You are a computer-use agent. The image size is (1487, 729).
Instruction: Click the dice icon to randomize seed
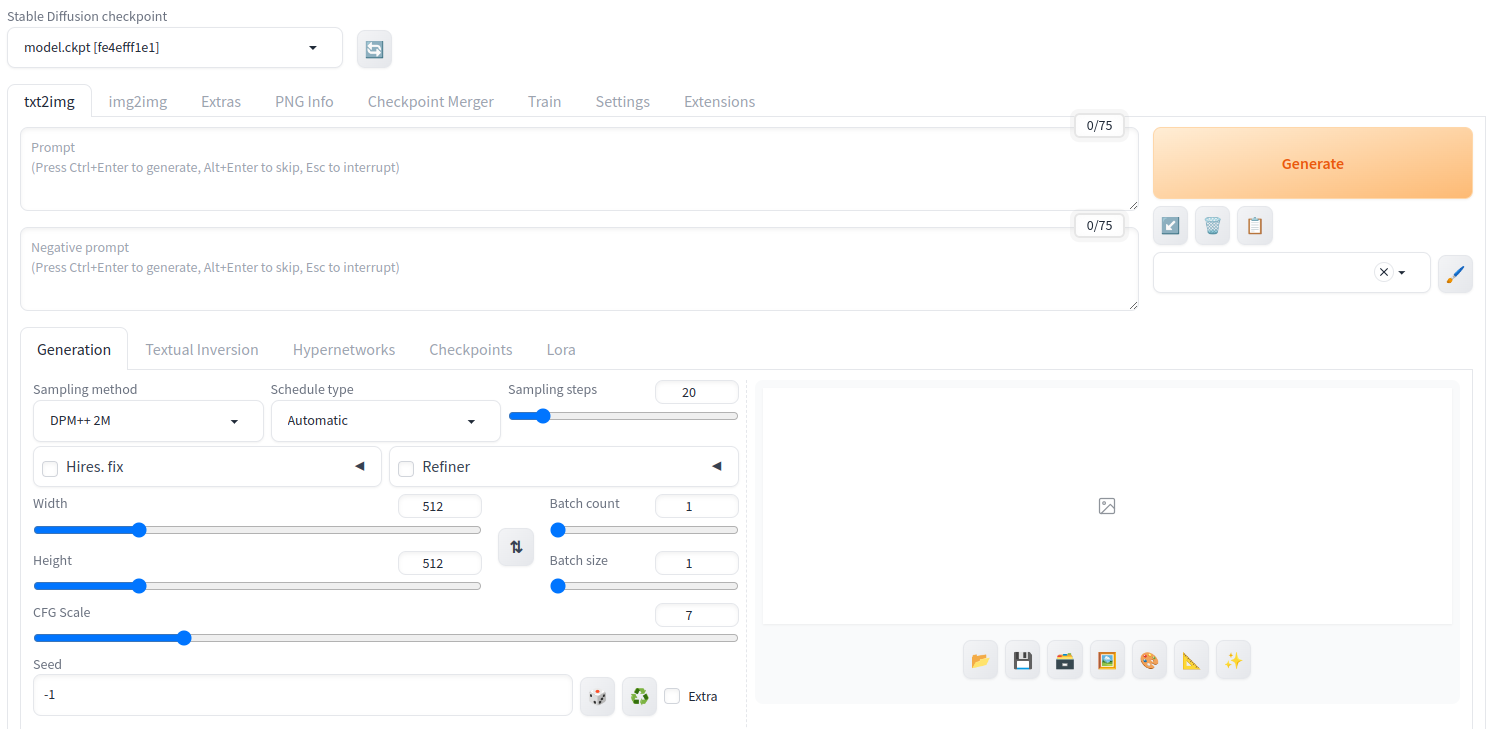coord(597,696)
